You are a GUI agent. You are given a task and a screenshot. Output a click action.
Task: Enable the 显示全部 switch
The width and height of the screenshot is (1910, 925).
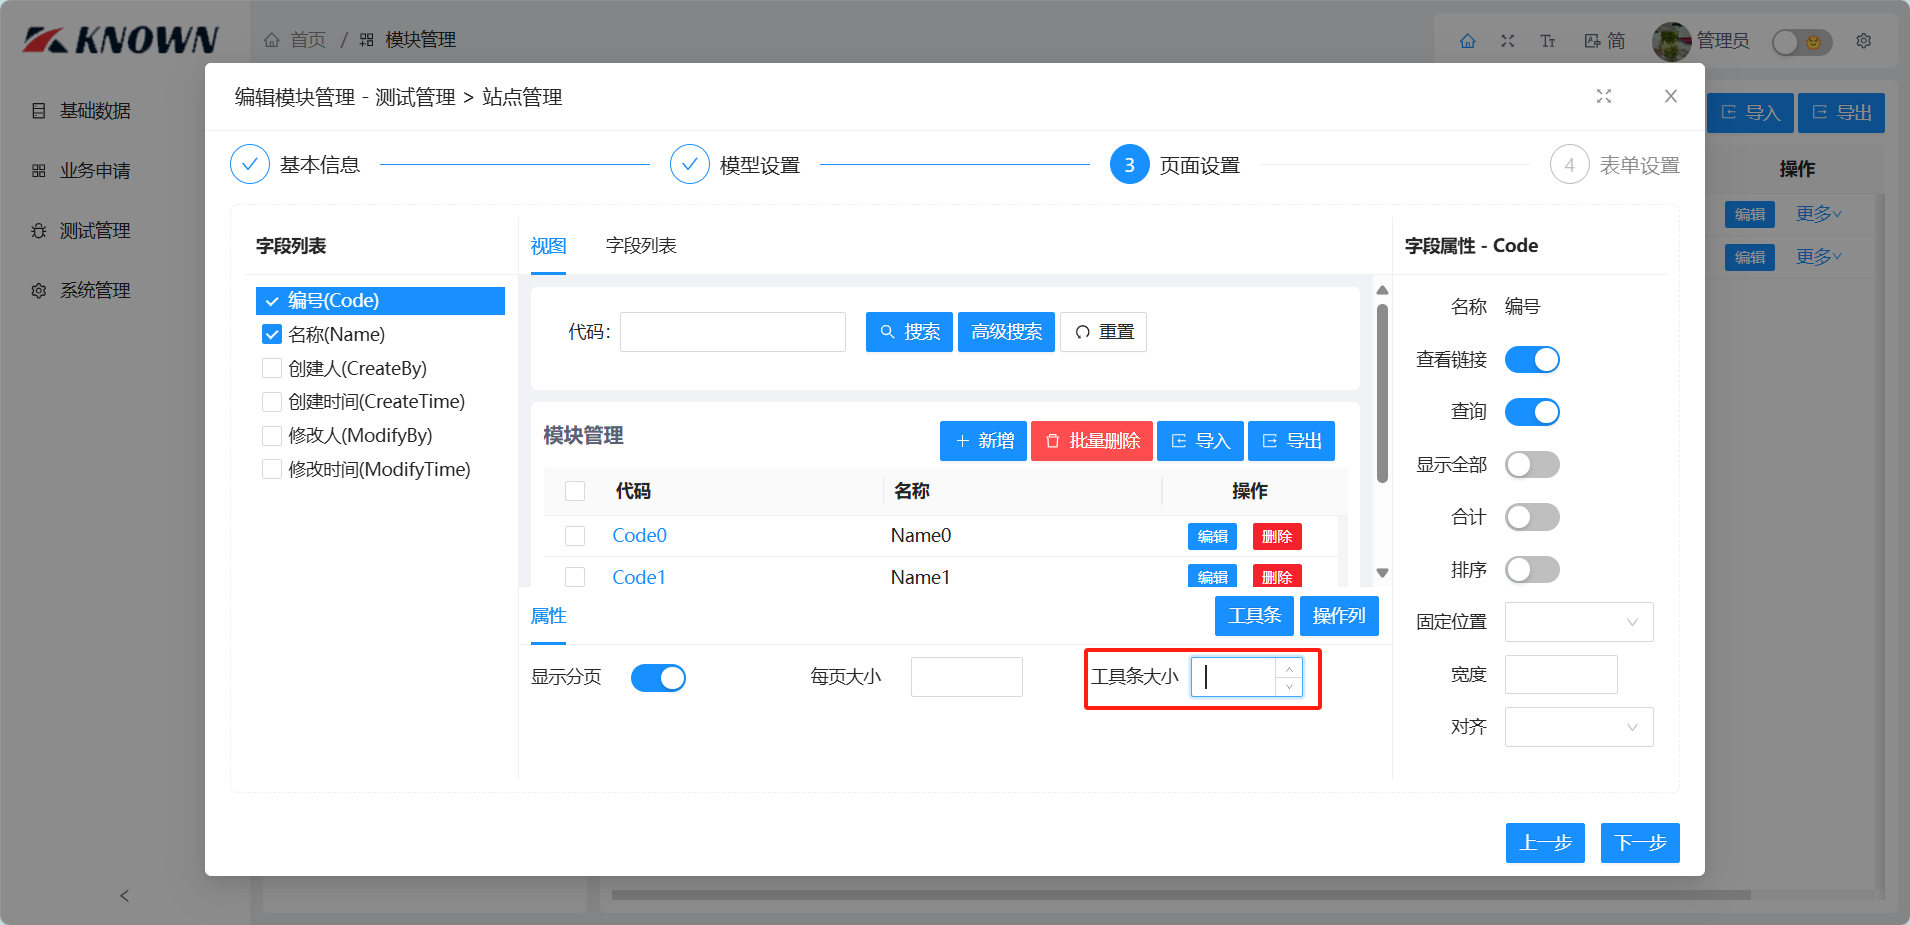coord(1532,465)
